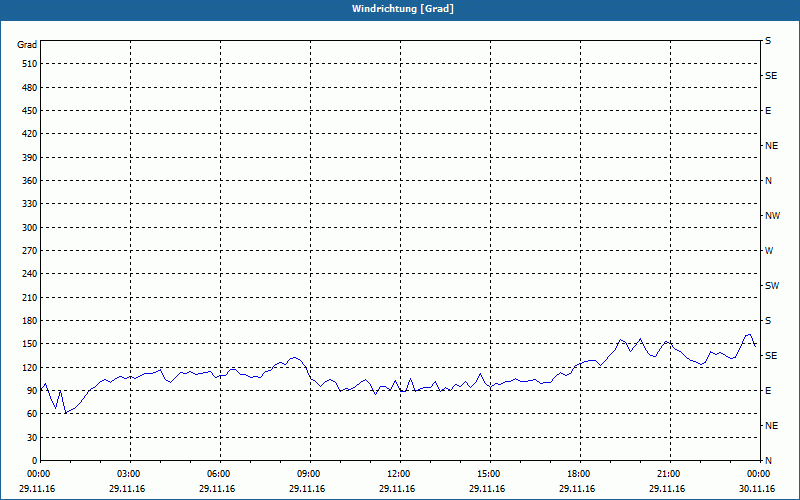Select the 30 y-axis value
Viewport: 800px width, 500px height.
[x=32, y=437]
